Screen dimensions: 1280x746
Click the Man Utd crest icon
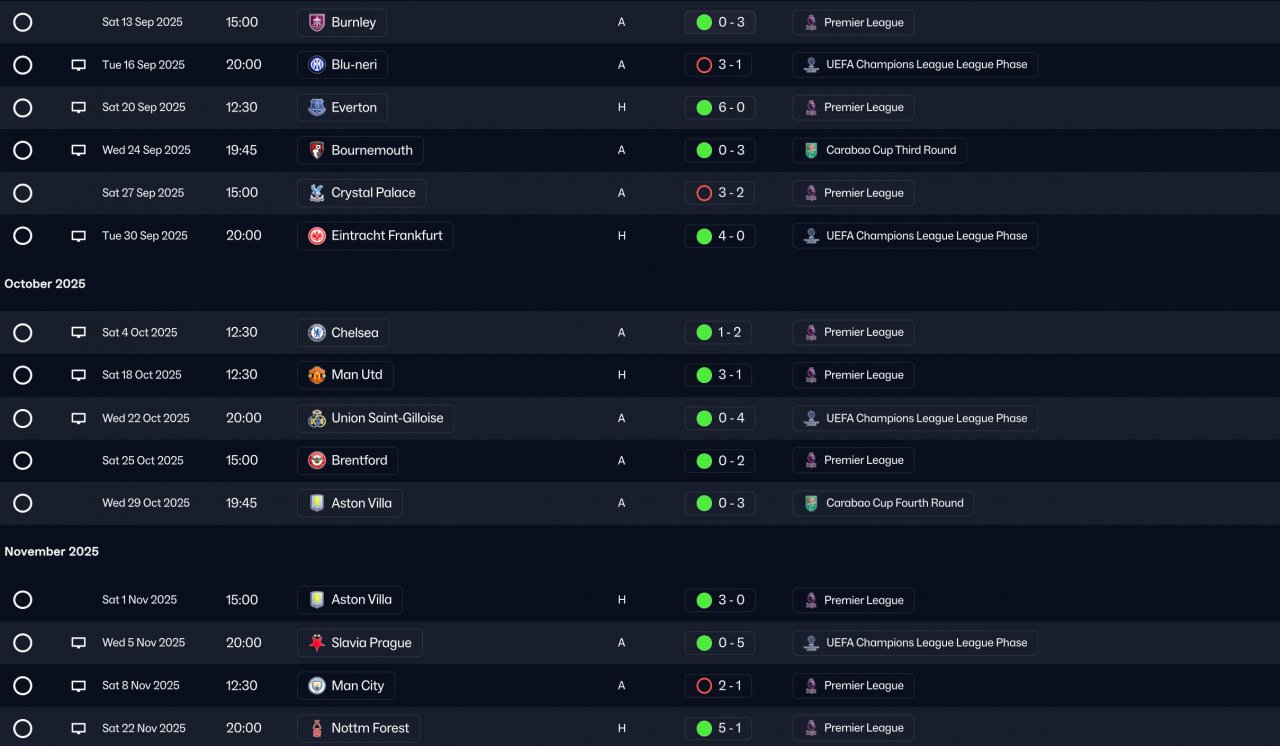pyautogui.click(x=317, y=375)
